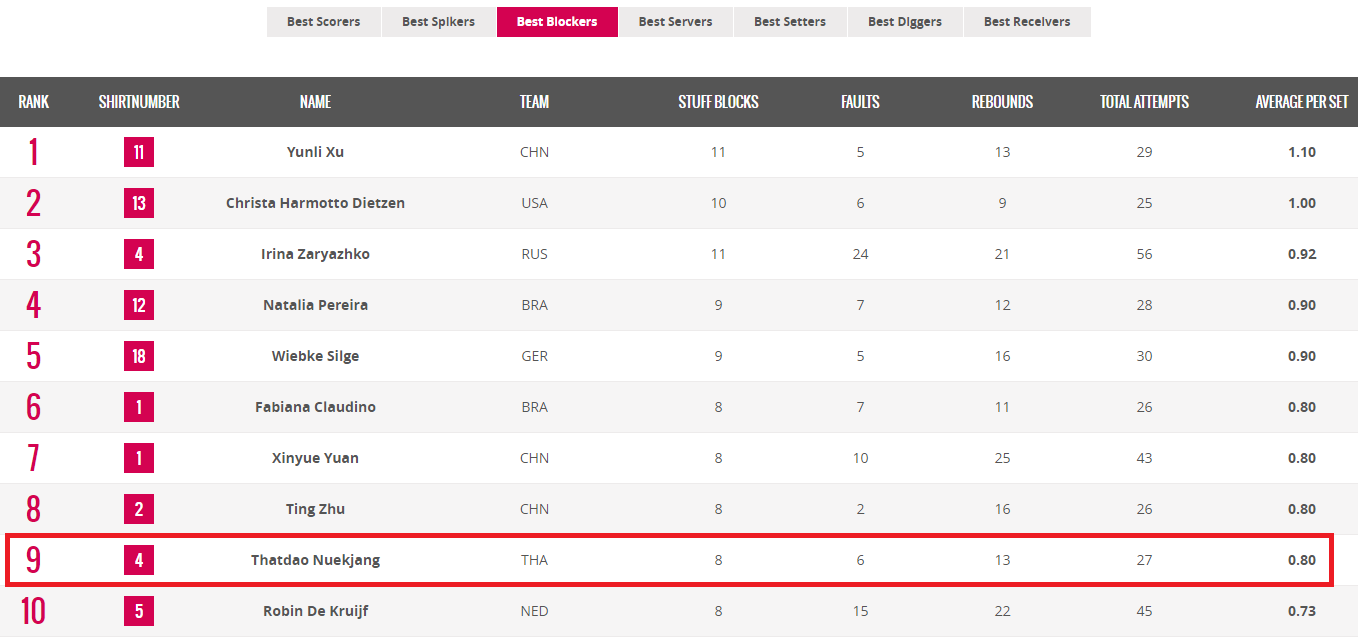Viewport: 1358px width, 637px height.
Task: Switch to Best Spikers tab
Action: pyautogui.click(x=438, y=22)
